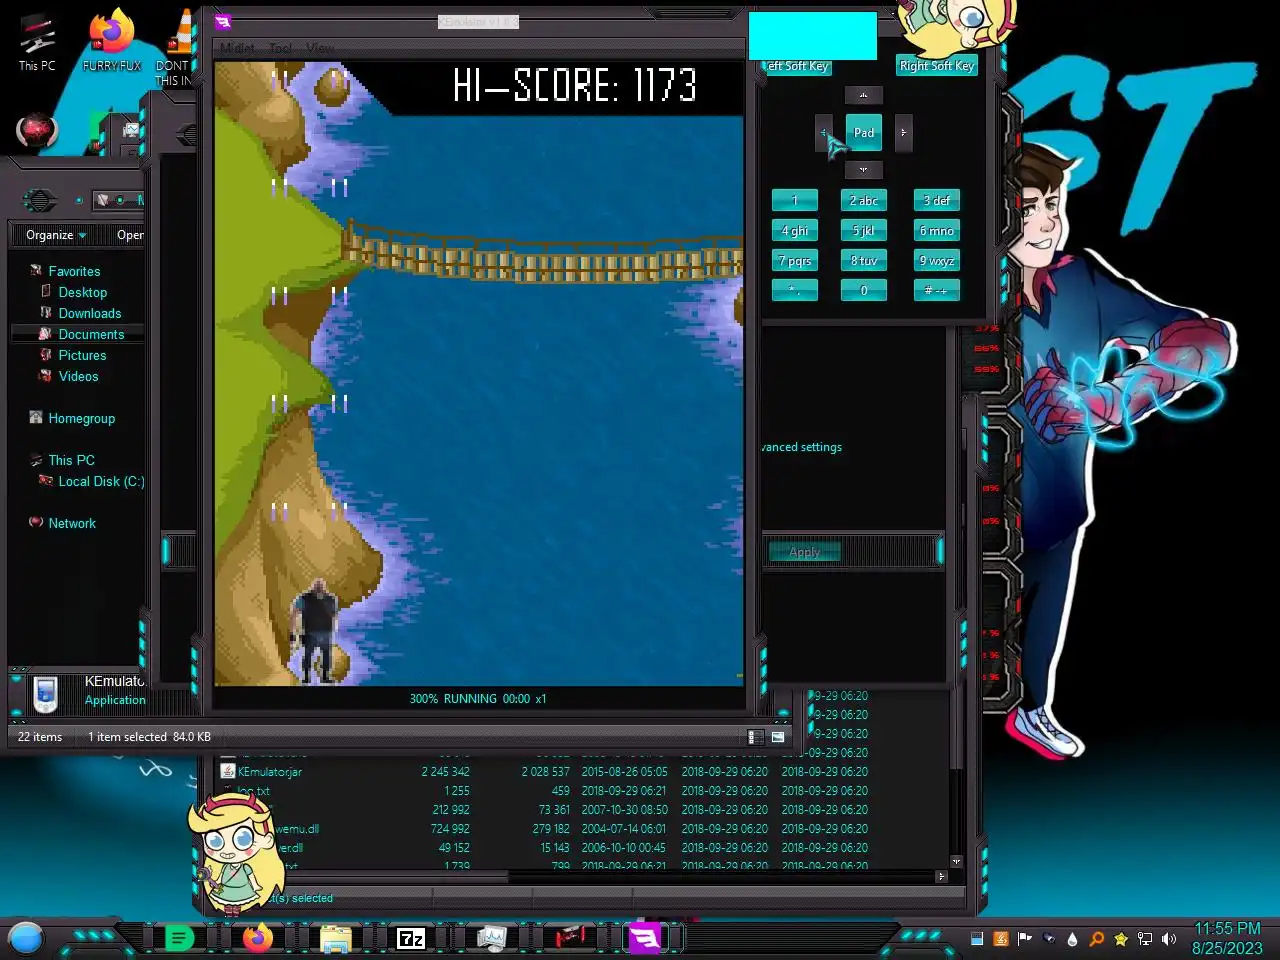Click the keypad up arrow above Pad

tap(863, 95)
